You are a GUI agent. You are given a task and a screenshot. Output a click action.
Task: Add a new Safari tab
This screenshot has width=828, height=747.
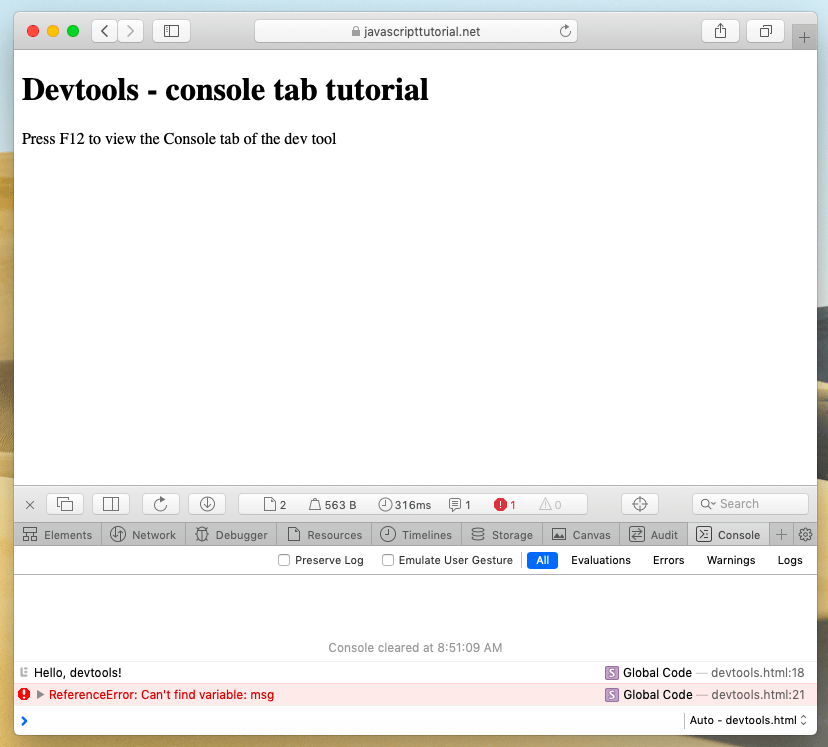(x=804, y=37)
